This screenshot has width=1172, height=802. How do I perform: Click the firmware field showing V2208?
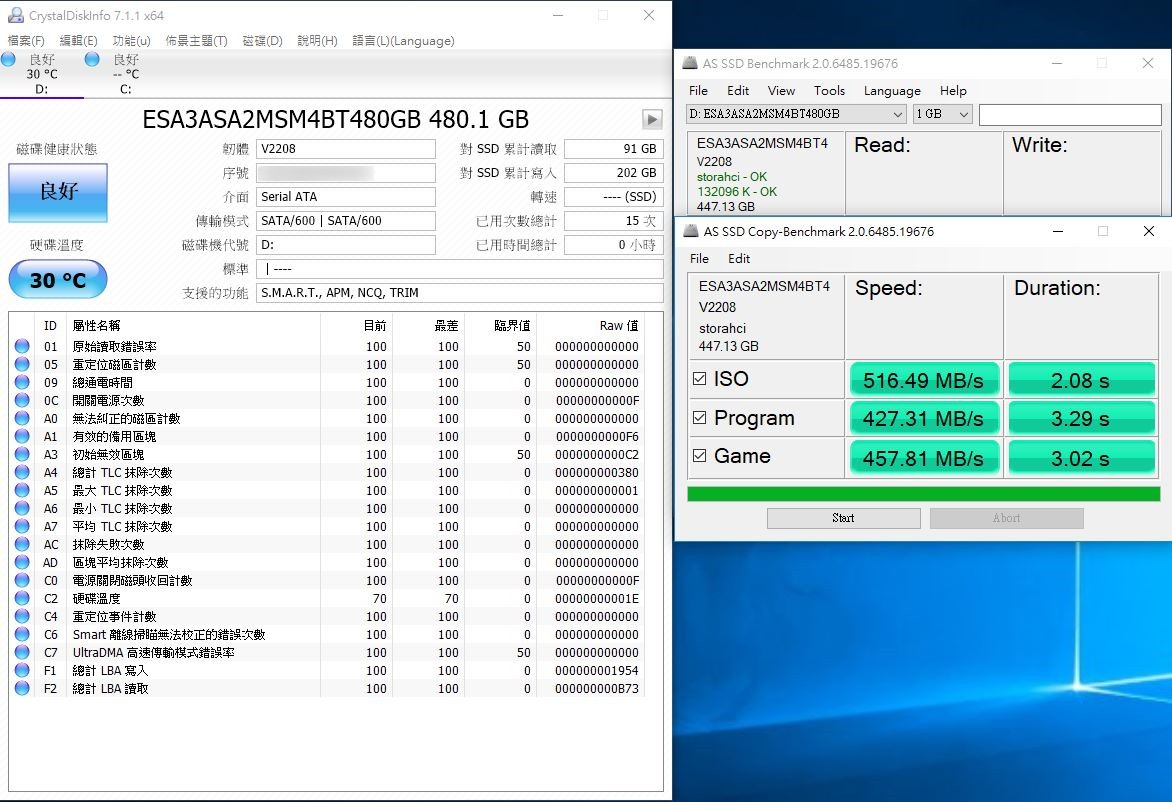click(x=345, y=149)
